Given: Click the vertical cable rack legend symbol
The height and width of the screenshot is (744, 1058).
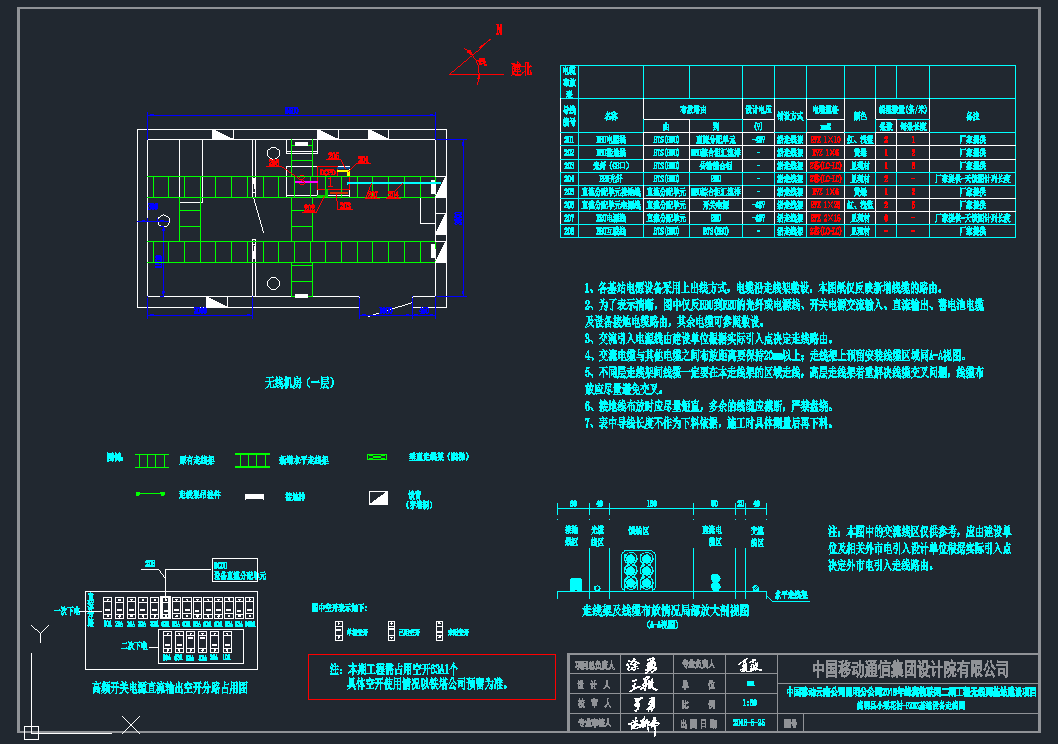Looking at the screenshot, I should coord(377,457).
